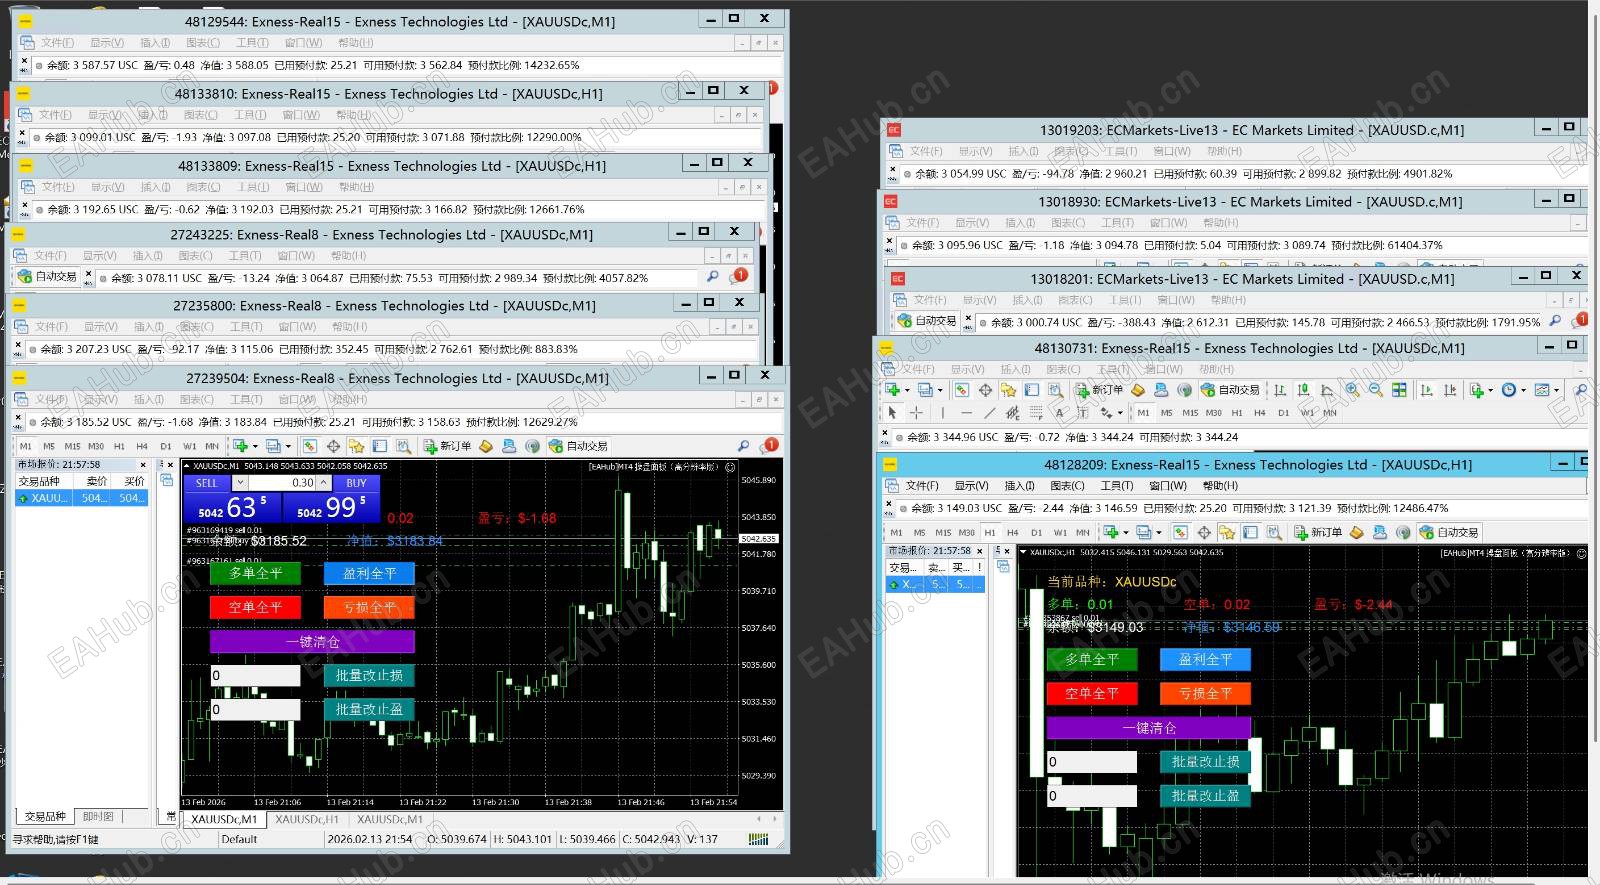1600x885 pixels.
Task: Zoom out the chart in window 48130731
Action: click(x=1376, y=390)
